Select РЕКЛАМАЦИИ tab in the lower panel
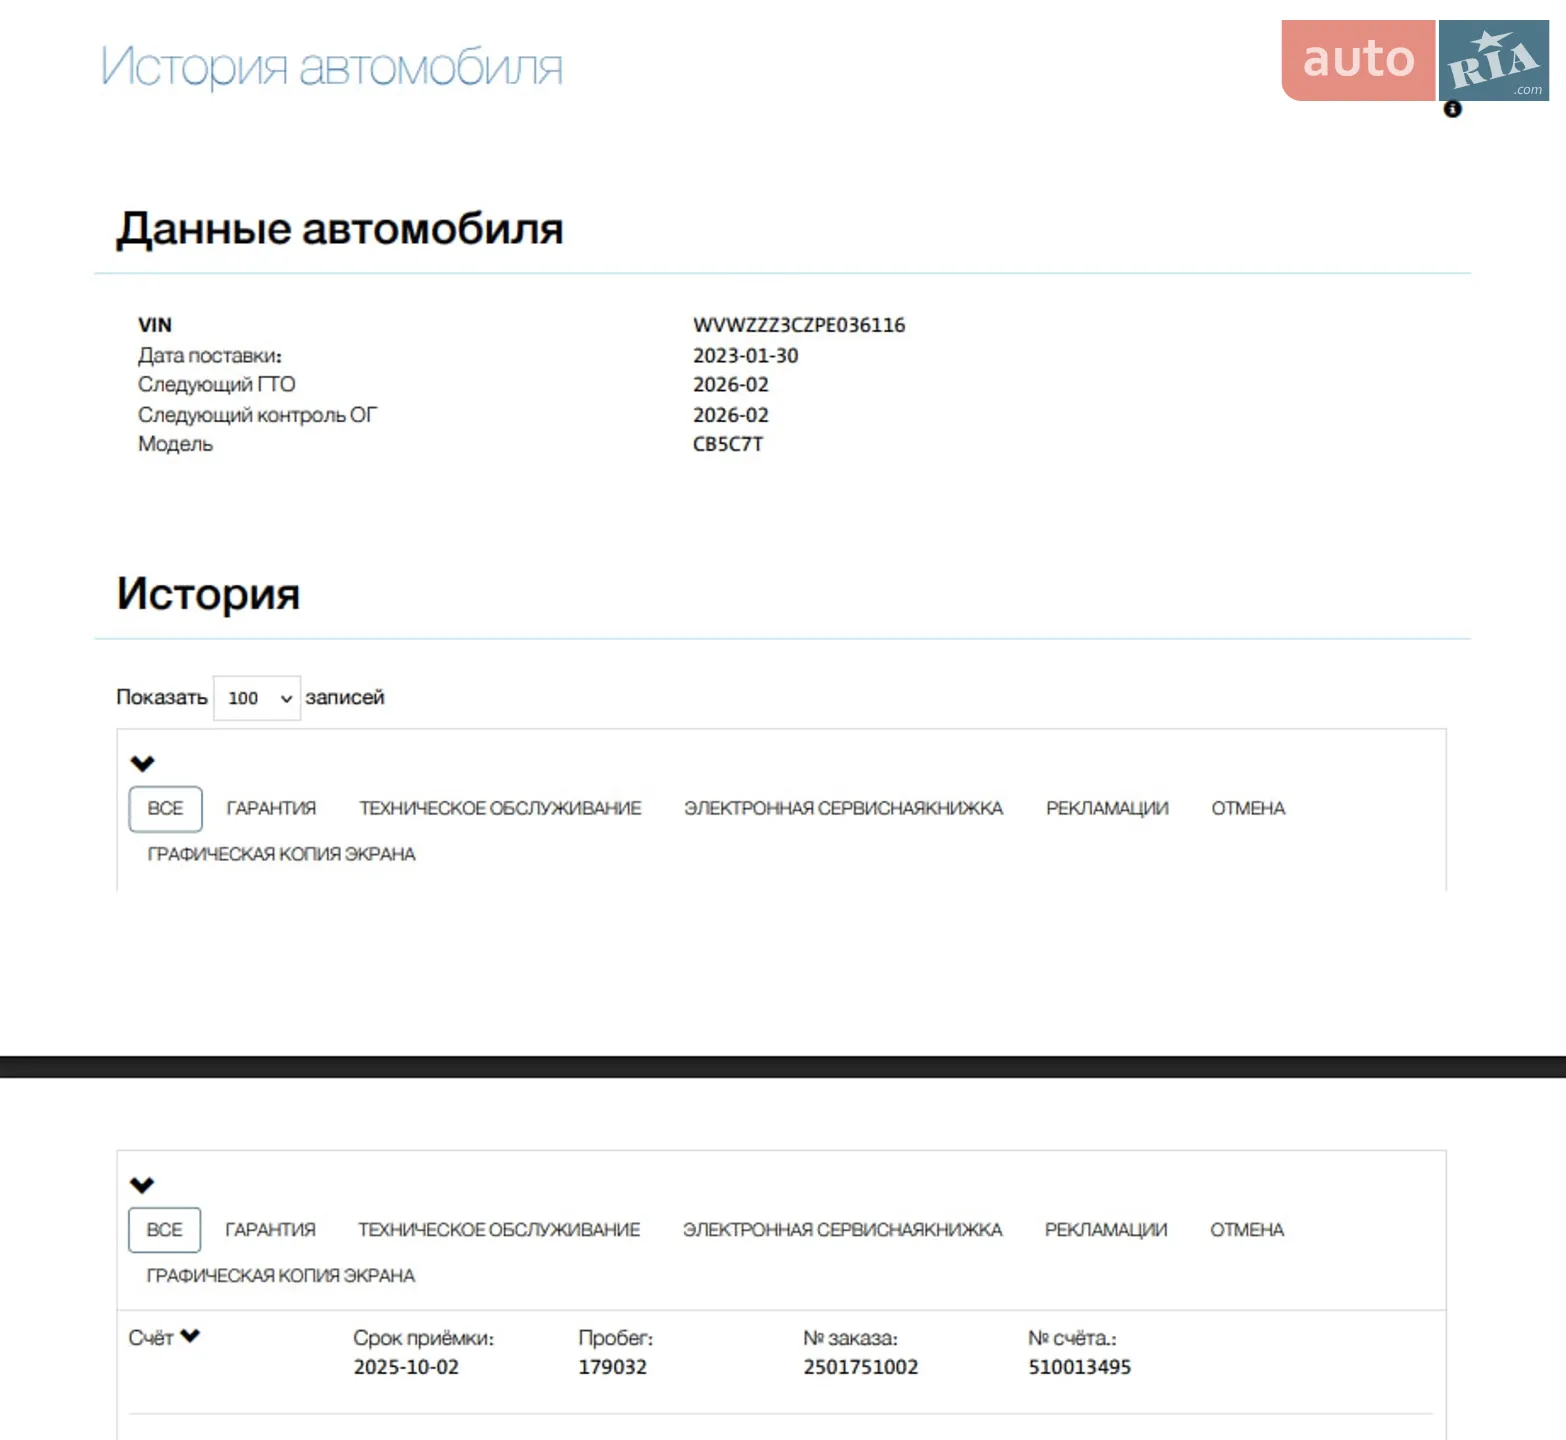 [x=1106, y=1230]
